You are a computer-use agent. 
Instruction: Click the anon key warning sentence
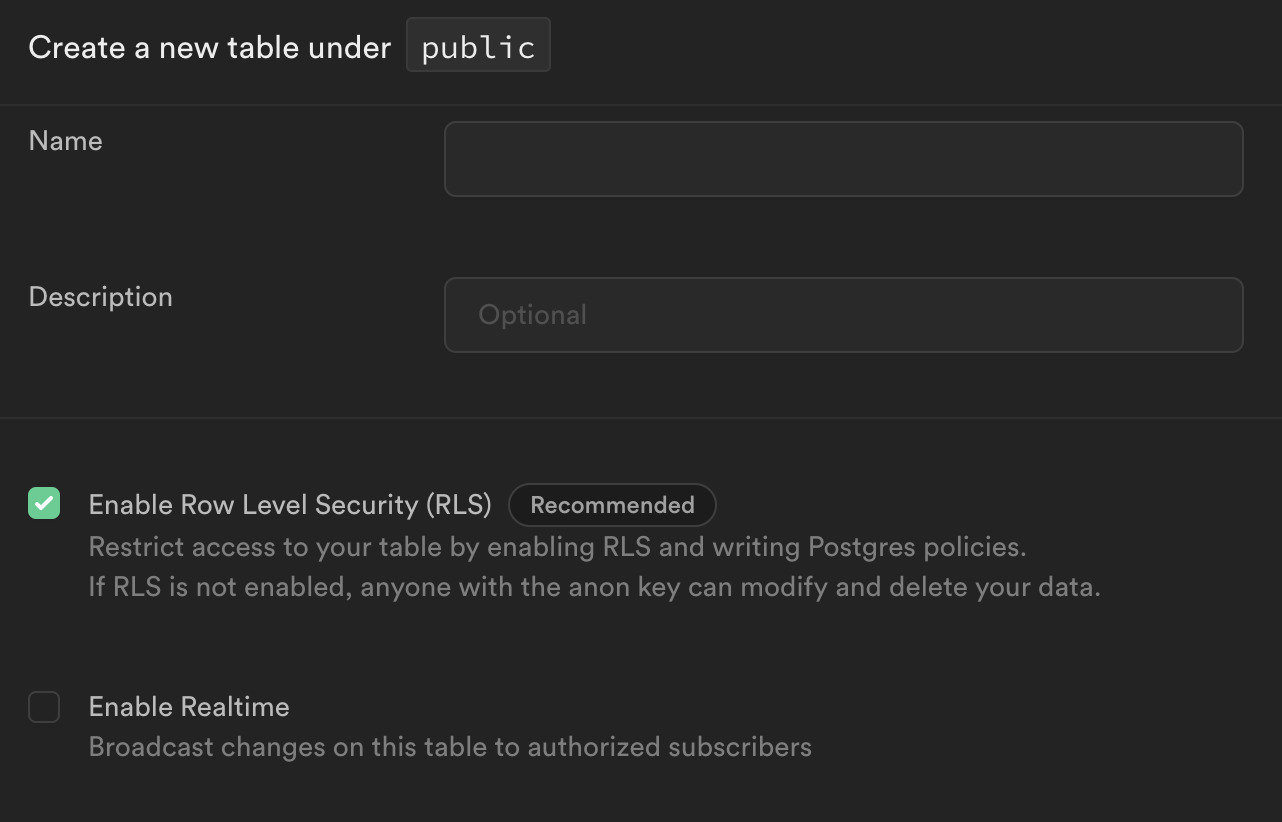click(594, 587)
